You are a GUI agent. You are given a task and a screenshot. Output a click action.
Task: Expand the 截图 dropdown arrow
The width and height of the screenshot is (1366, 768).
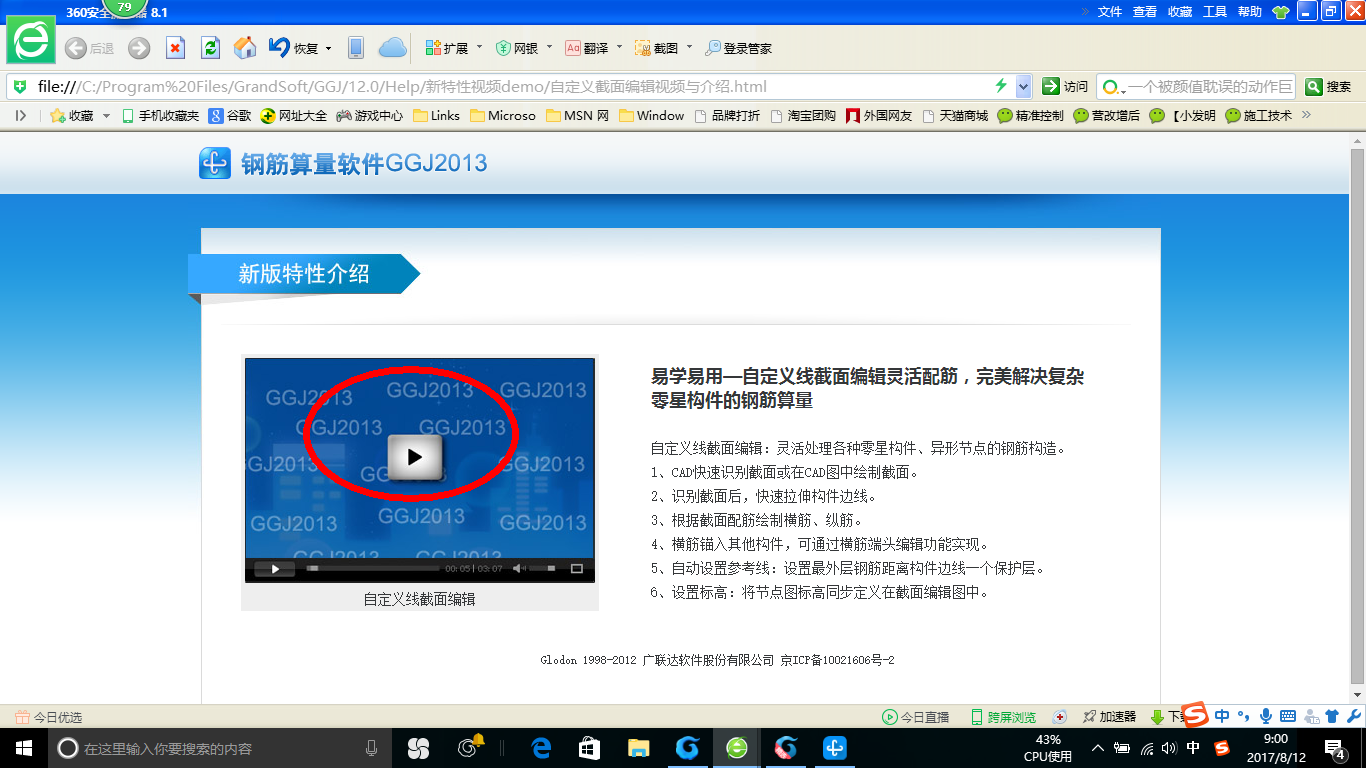688,47
